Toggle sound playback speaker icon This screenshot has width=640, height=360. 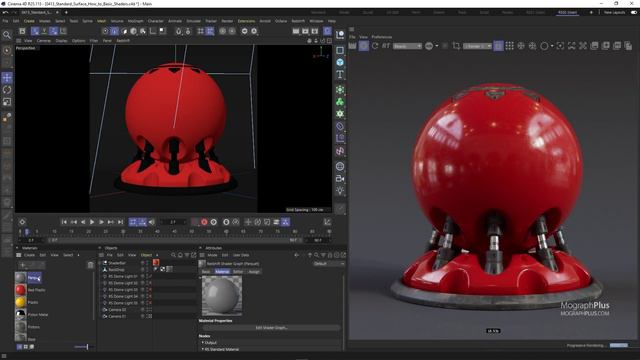click(152, 222)
